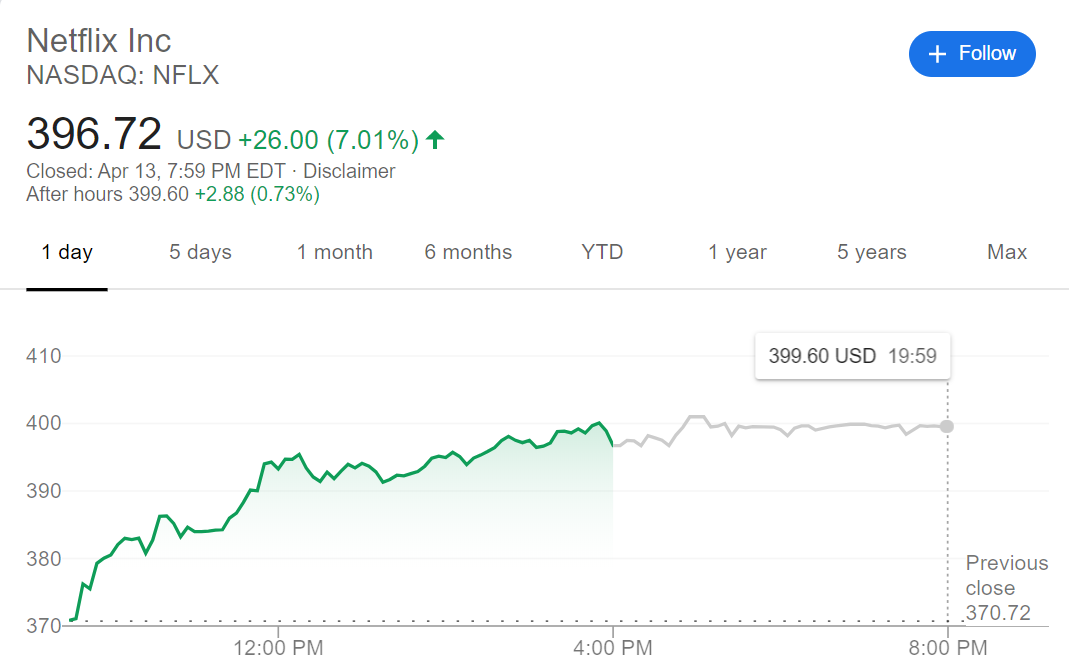Click the Netflix Inc title
1069x671 pixels.
pyautogui.click(x=99, y=41)
